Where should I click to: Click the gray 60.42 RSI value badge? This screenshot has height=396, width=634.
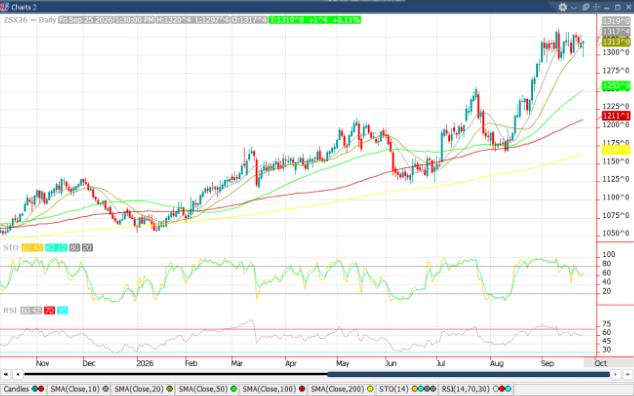coord(31,311)
